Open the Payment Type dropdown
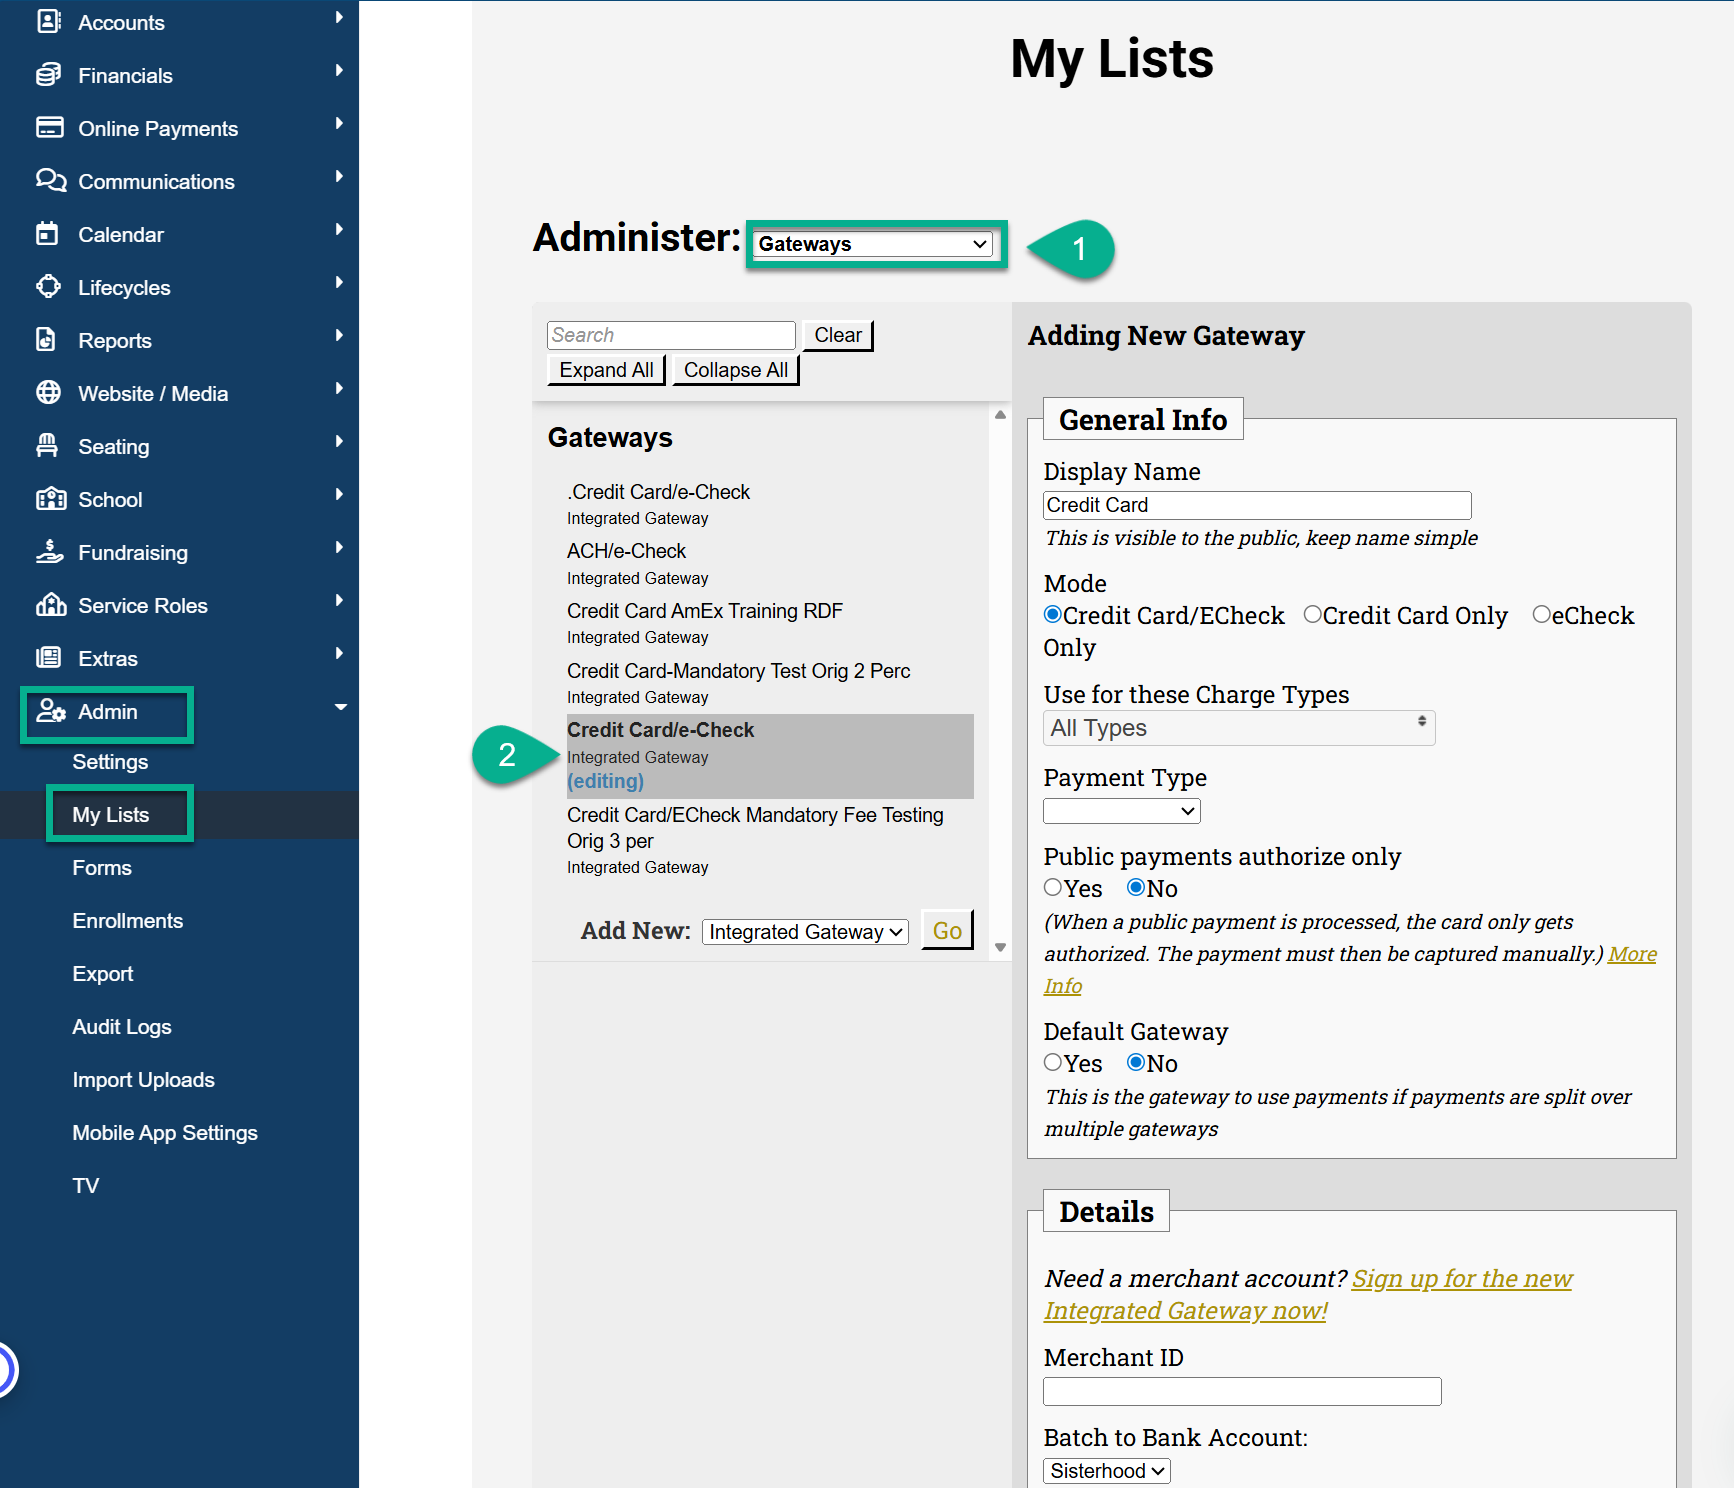Image resolution: width=1734 pixels, height=1488 pixels. pyautogui.click(x=1121, y=811)
